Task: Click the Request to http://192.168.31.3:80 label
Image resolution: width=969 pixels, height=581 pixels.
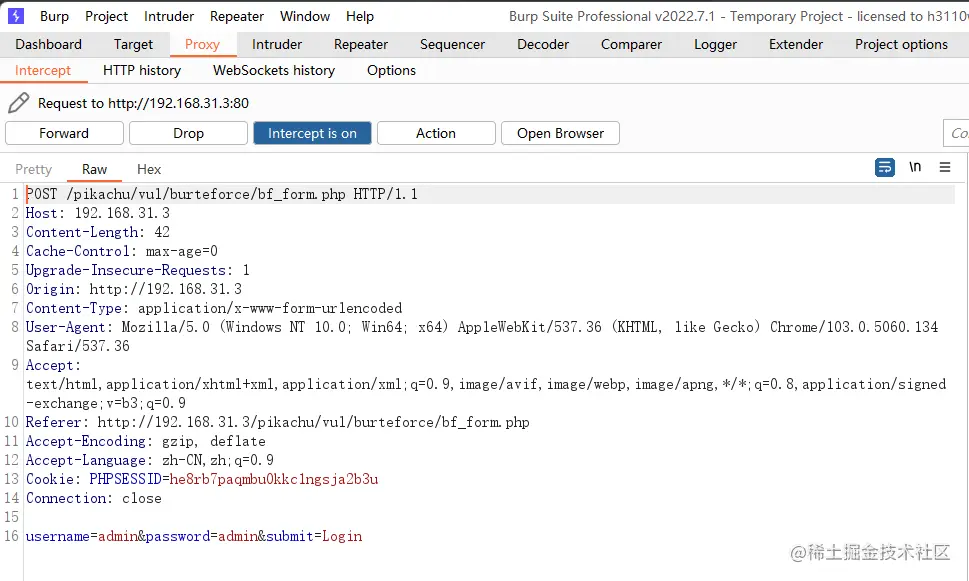Action: click(143, 103)
